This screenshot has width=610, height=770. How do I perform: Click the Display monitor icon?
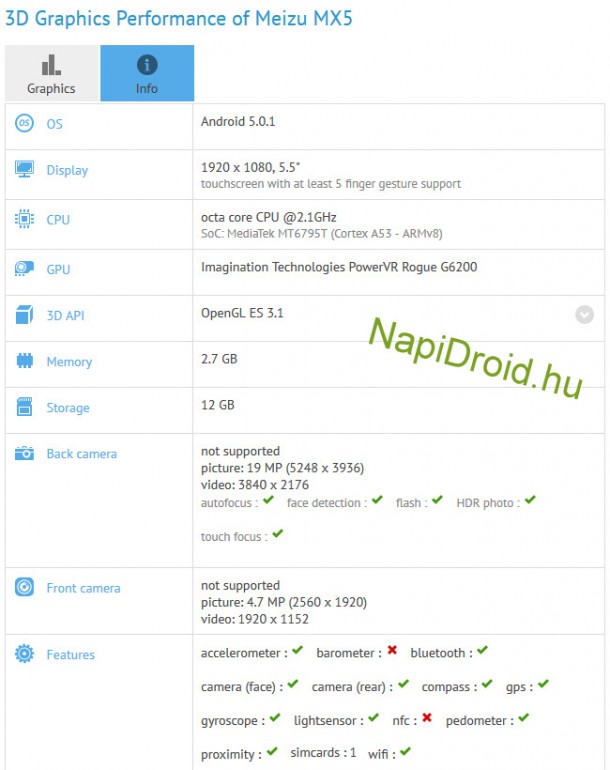pyautogui.click(x=25, y=170)
